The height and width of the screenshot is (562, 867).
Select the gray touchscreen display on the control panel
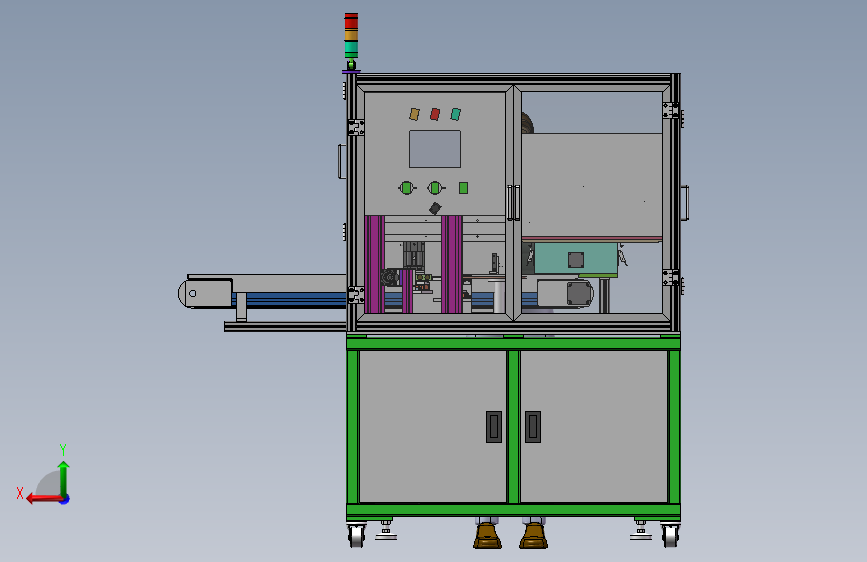point(435,149)
